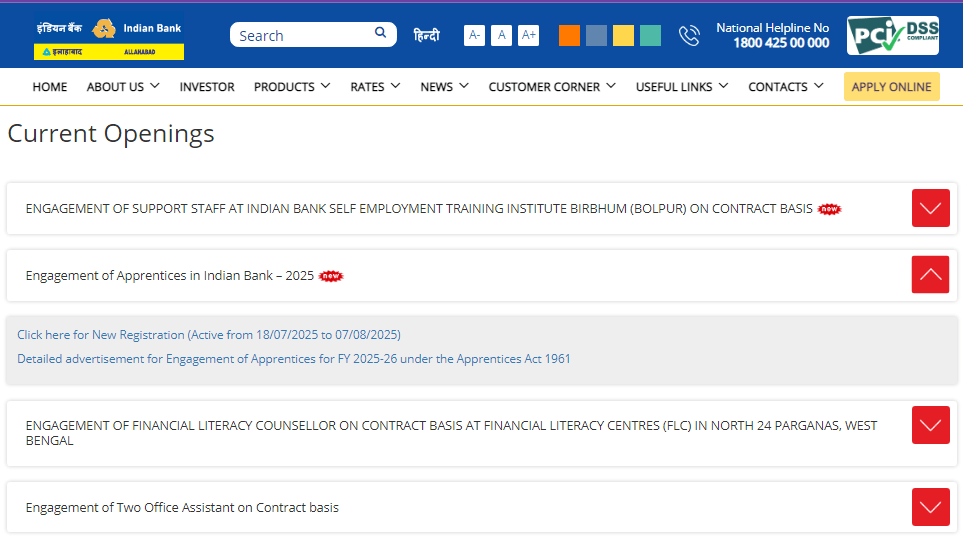Decrease font size with A- button
The image size is (963, 536).
pyautogui.click(x=474, y=36)
